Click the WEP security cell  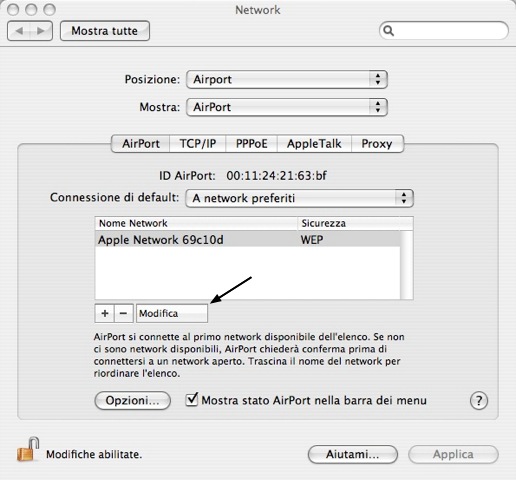(312, 240)
